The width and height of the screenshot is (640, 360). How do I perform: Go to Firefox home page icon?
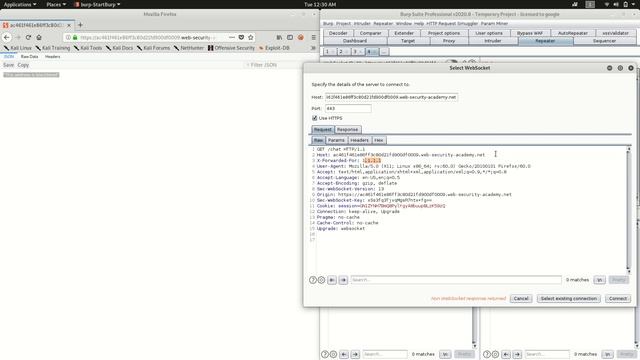click(x=39, y=37)
